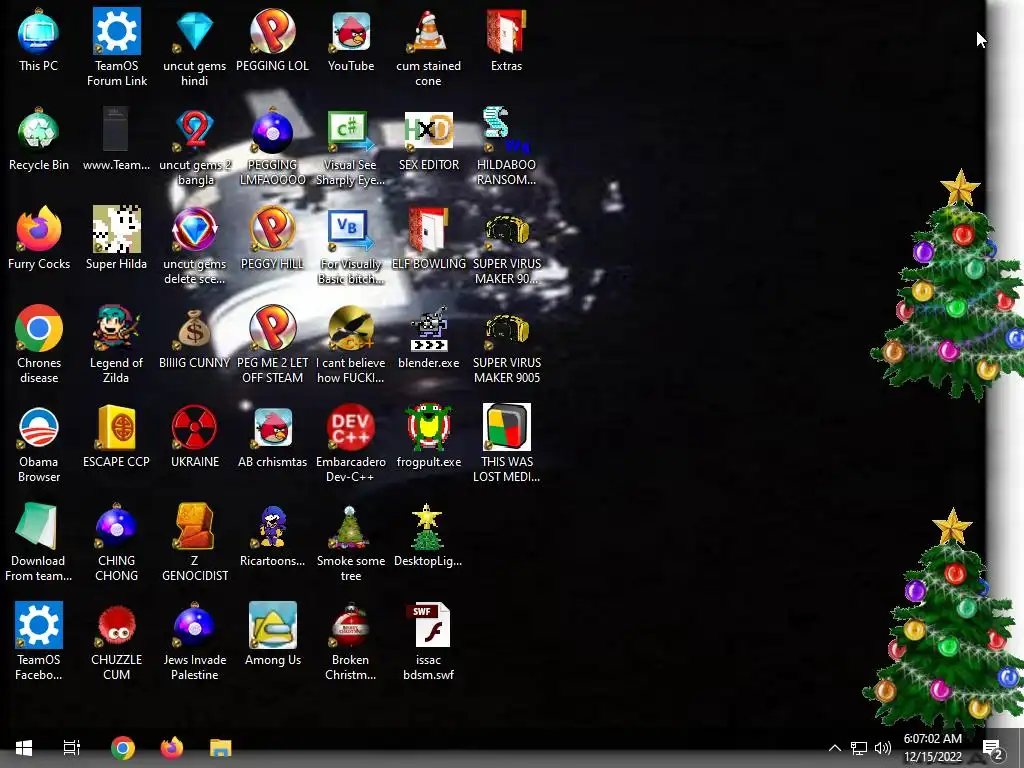Show hidden system tray icons
The width and height of the screenshot is (1024, 768).
tap(835, 748)
